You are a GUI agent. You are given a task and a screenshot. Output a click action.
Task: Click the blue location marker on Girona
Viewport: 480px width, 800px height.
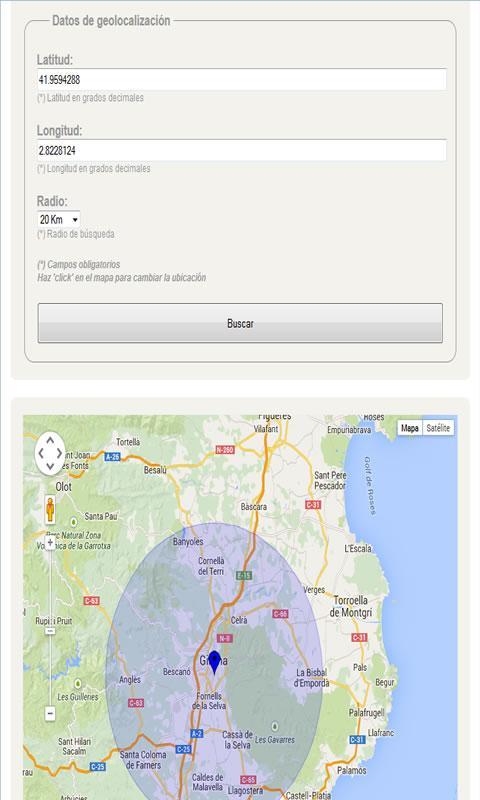(x=215, y=662)
